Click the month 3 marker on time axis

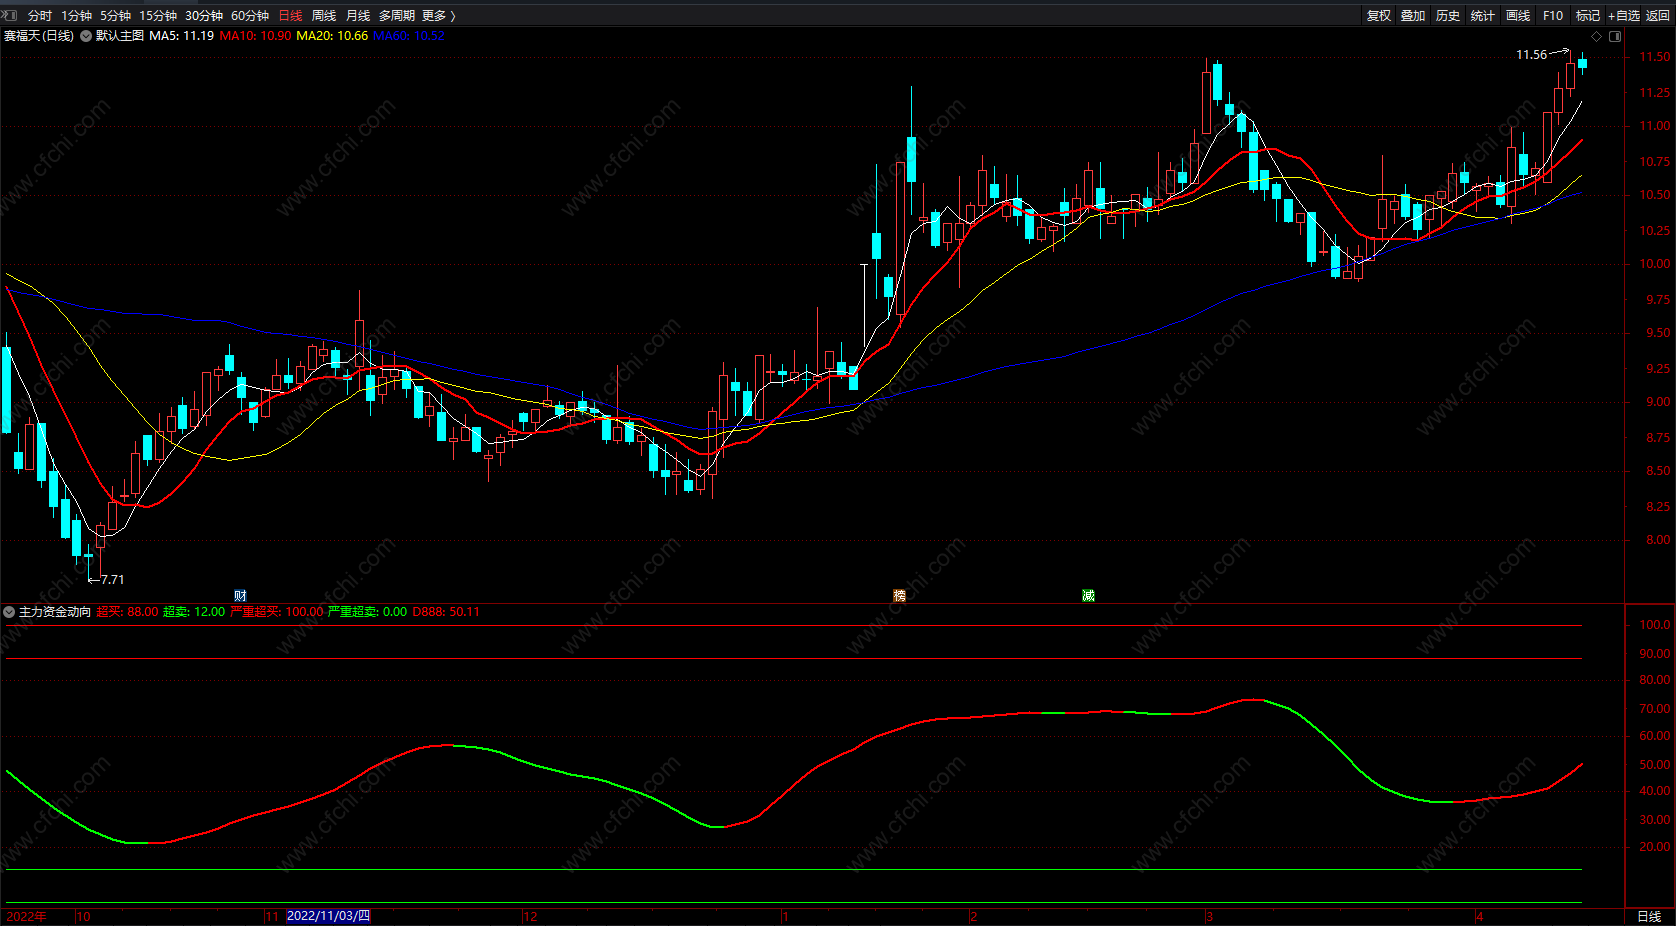(1209, 917)
